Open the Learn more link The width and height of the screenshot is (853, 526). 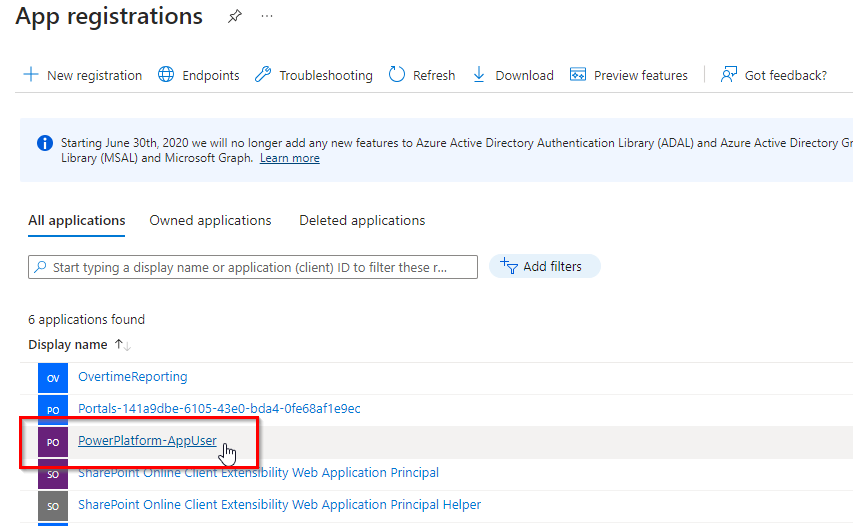pos(289,158)
